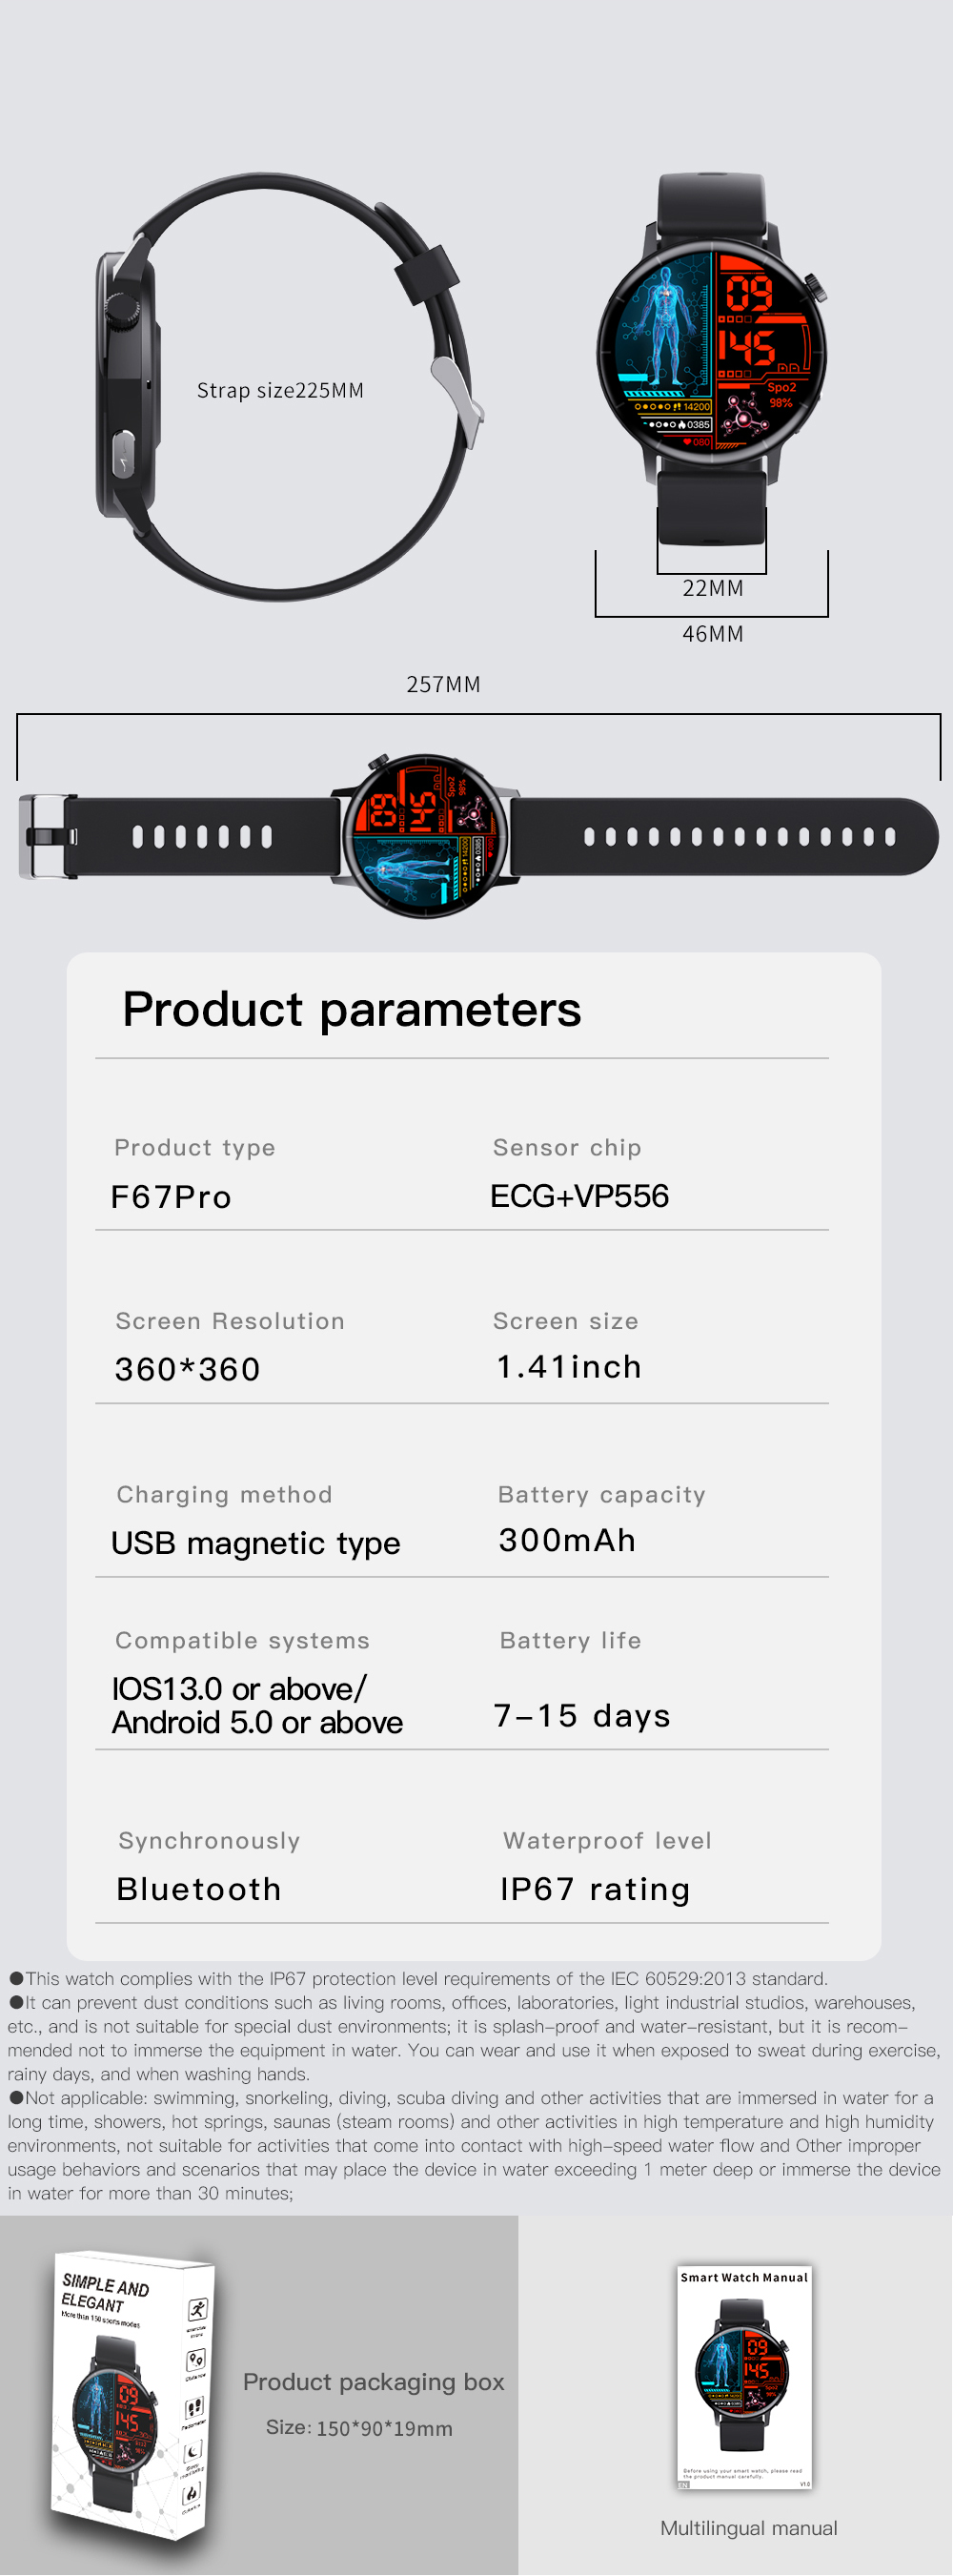Click the ECG+VP556 sensor chip value
953x2576 pixels.
pos(579,1196)
